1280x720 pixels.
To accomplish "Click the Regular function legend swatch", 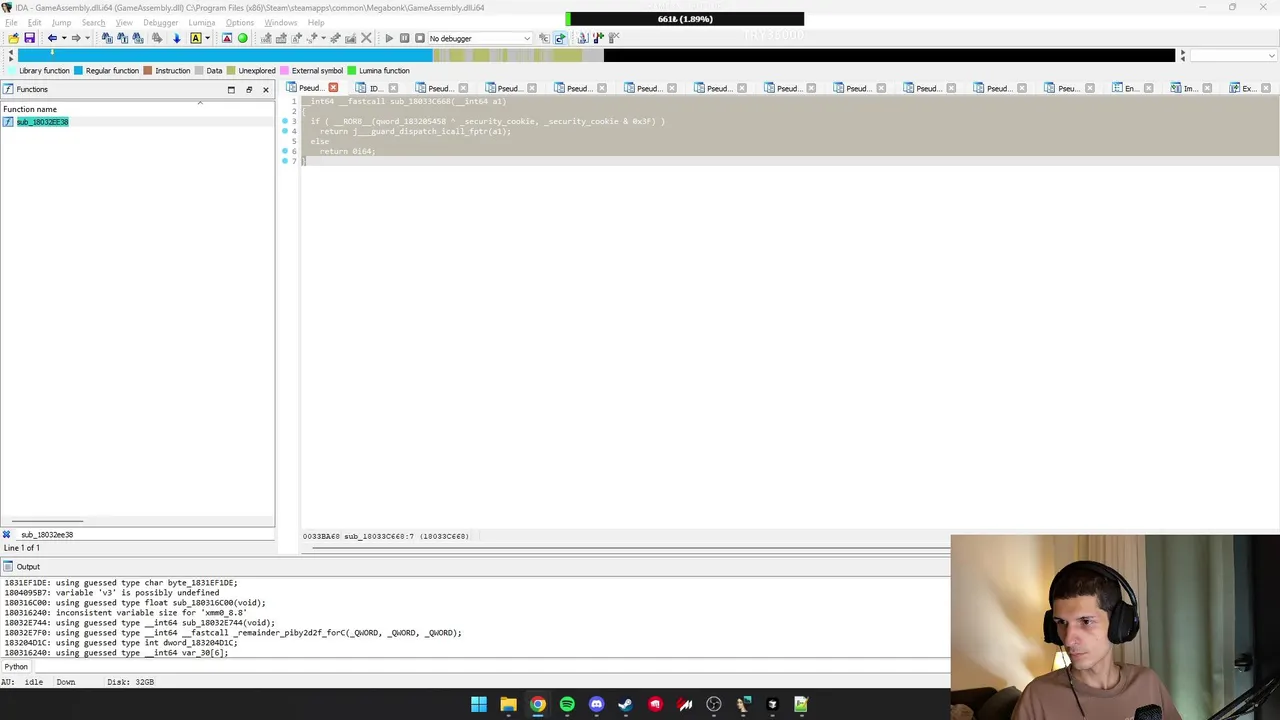I will [x=78, y=71].
